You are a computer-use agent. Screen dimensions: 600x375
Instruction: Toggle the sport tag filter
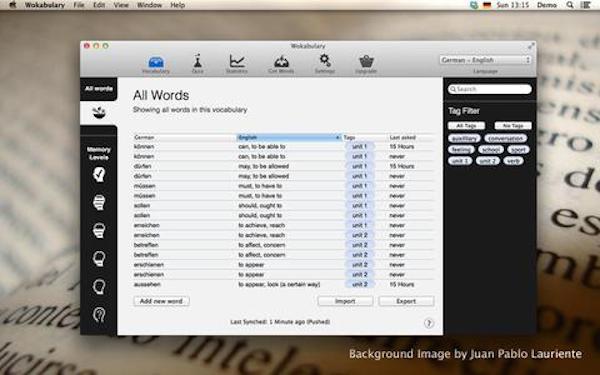click(518, 150)
